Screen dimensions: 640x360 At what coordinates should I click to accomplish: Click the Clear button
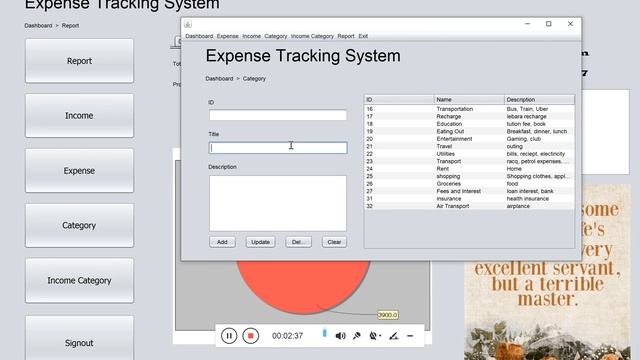coord(334,242)
